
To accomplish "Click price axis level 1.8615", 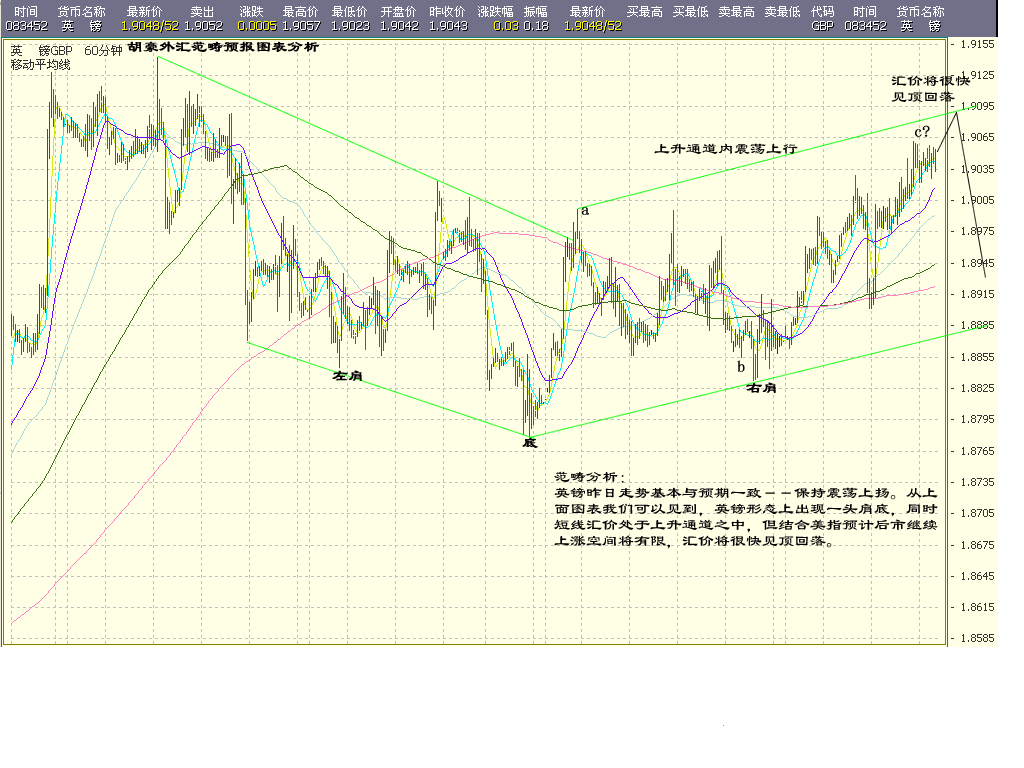I will click(x=978, y=607).
